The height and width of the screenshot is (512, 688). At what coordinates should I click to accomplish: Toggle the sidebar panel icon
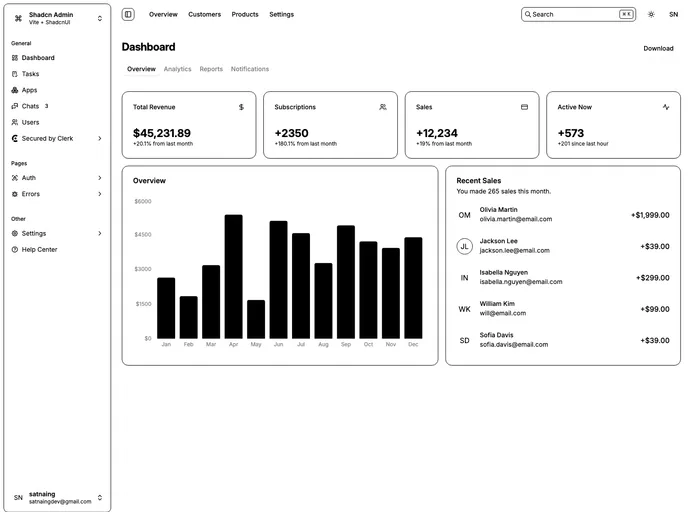point(128,14)
